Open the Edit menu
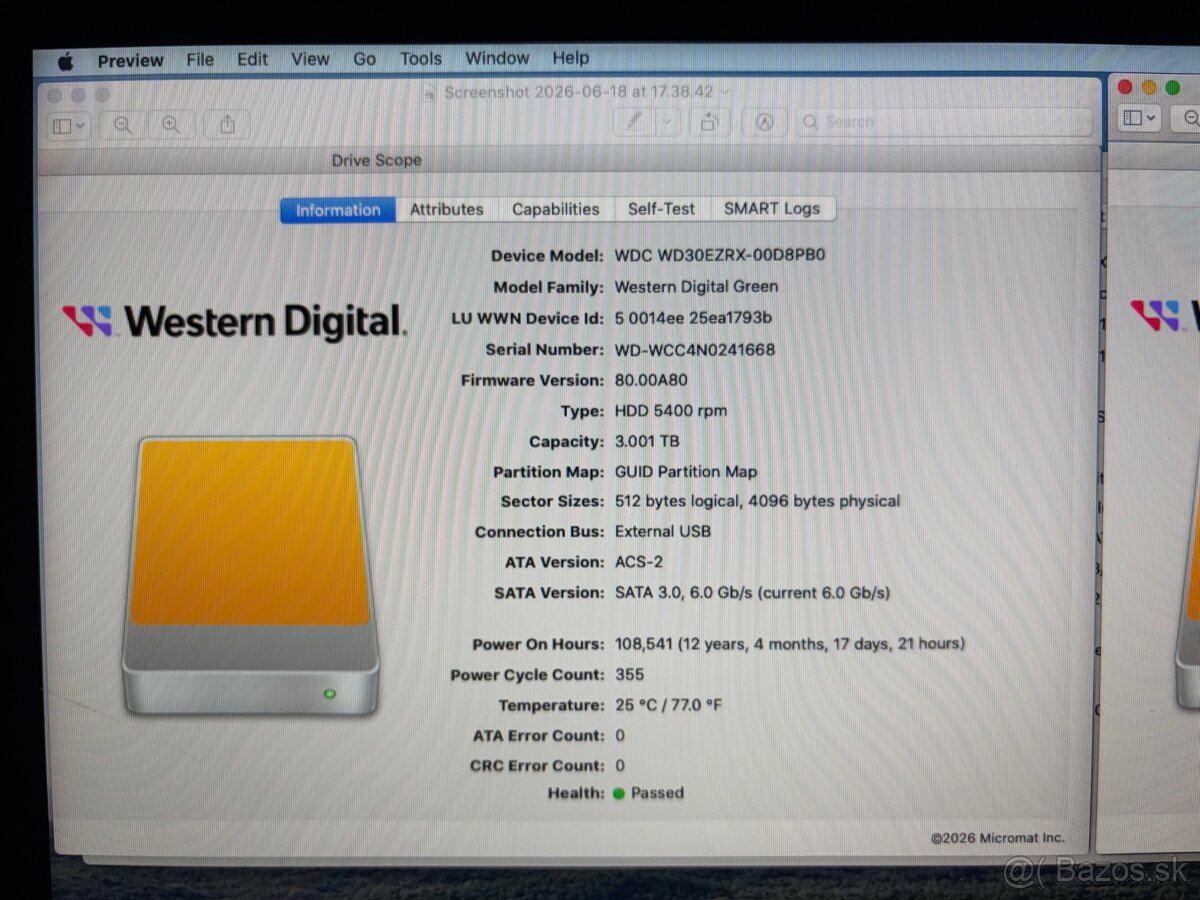 click(252, 59)
